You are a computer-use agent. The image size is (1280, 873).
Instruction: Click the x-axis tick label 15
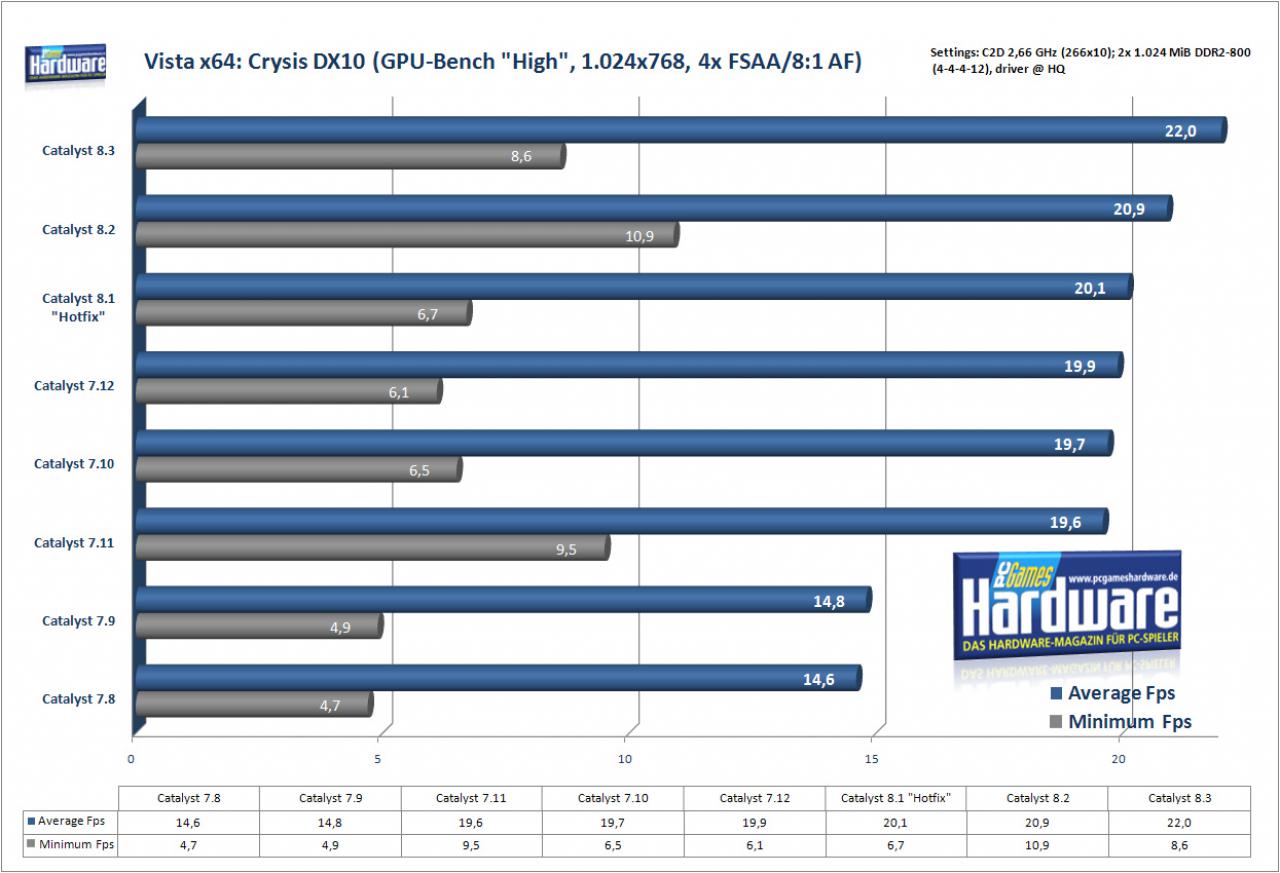pyautogui.click(x=873, y=760)
